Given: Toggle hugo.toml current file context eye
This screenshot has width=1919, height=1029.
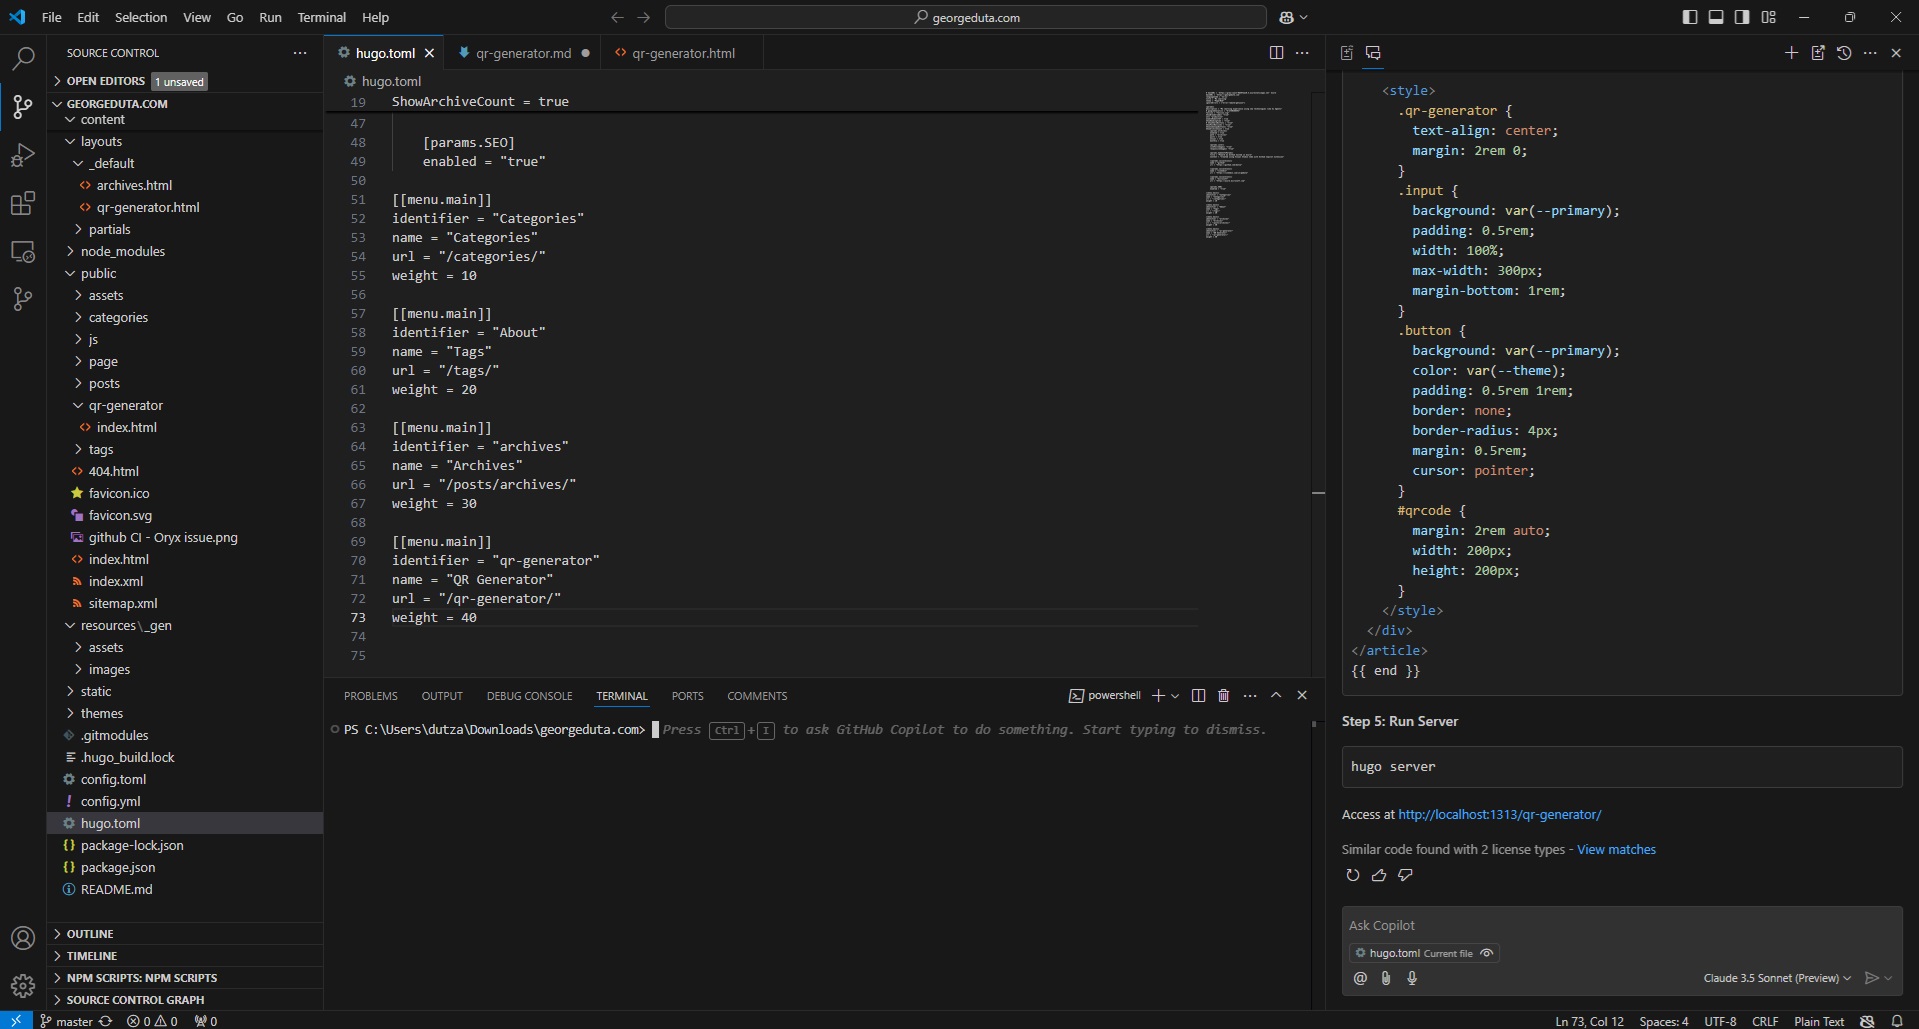Looking at the screenshot, I should tap(1487, 953).
